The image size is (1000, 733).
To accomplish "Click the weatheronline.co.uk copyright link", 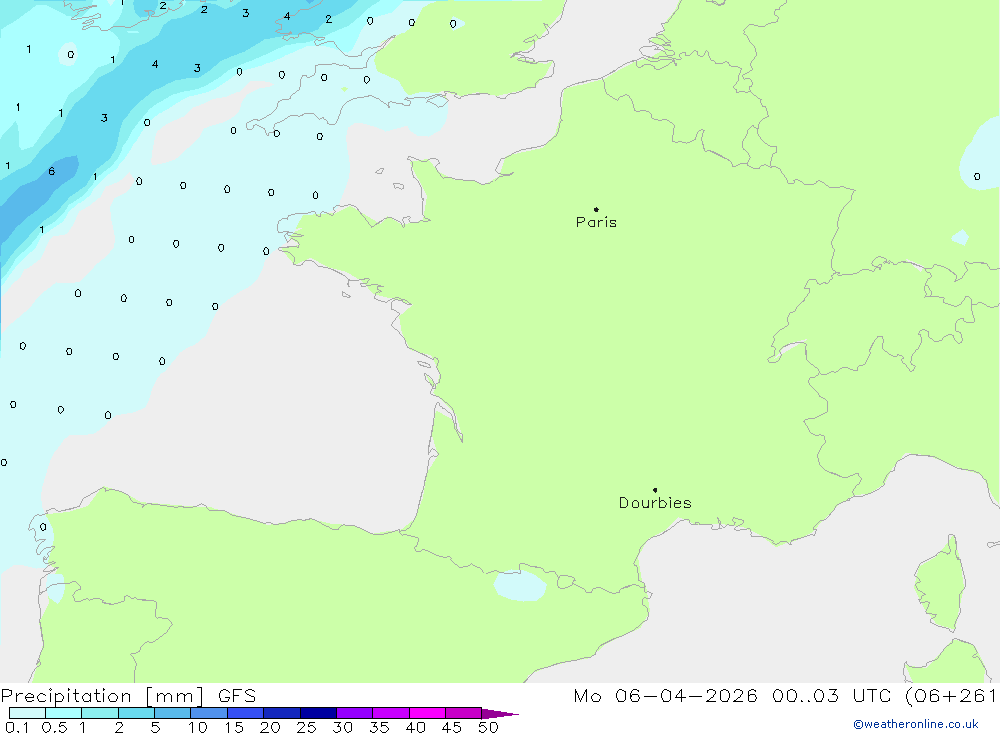I will 916,724.
